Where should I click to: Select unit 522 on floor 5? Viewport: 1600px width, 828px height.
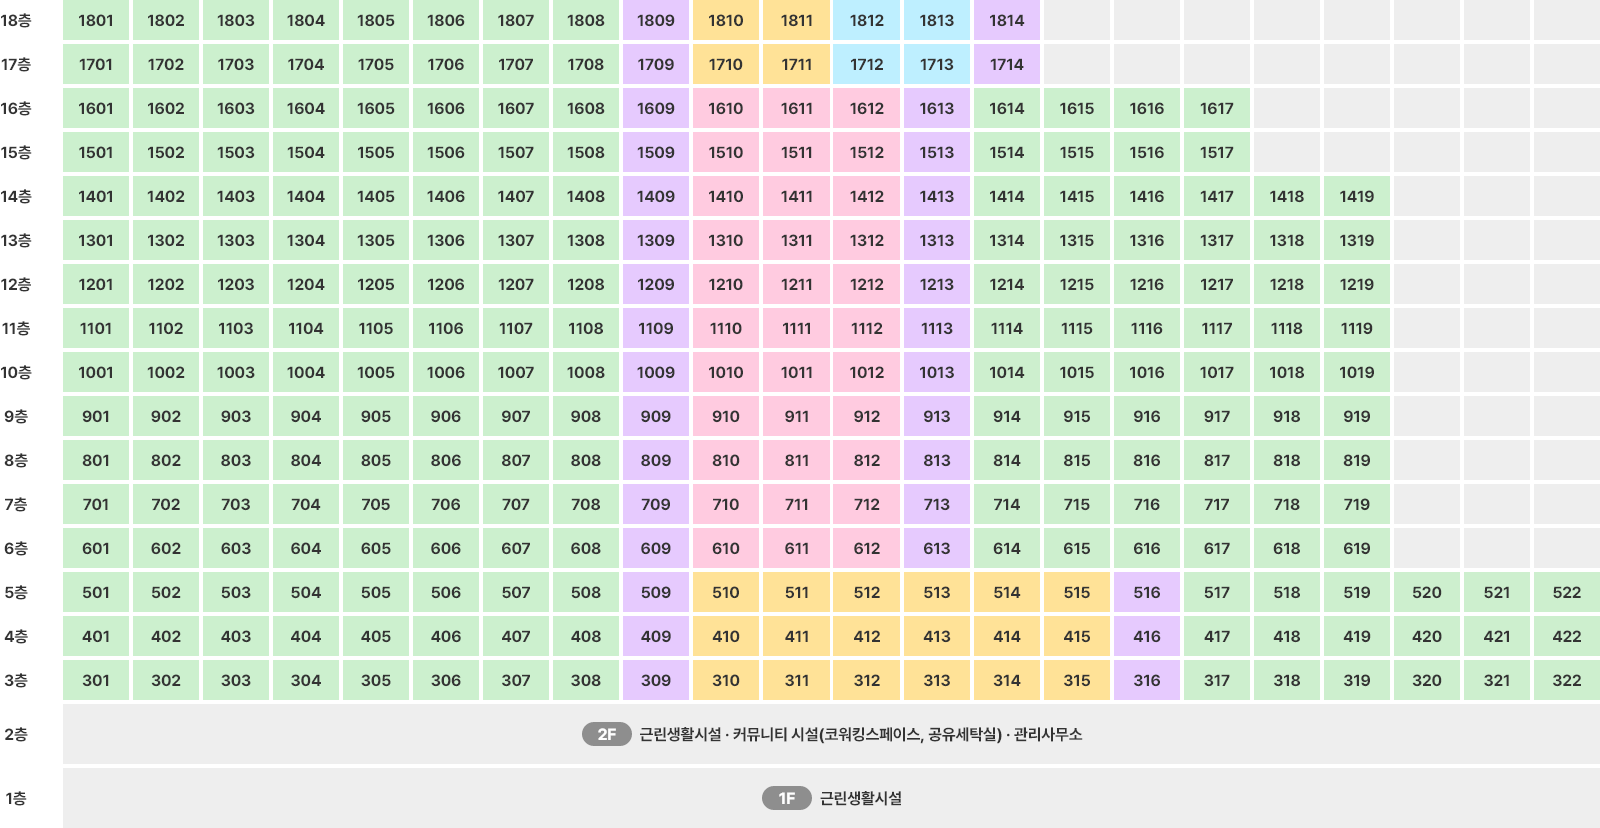(x=1566, y=592)
